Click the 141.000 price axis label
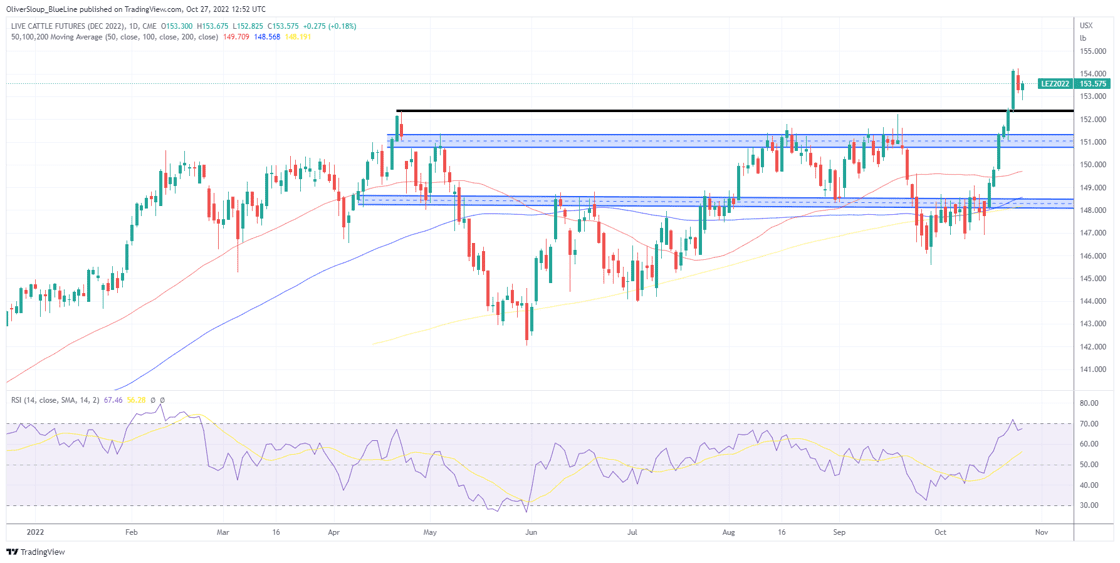Image resolution: width=1120 pixels, height=563 pixels. [x=1093, y=370]
